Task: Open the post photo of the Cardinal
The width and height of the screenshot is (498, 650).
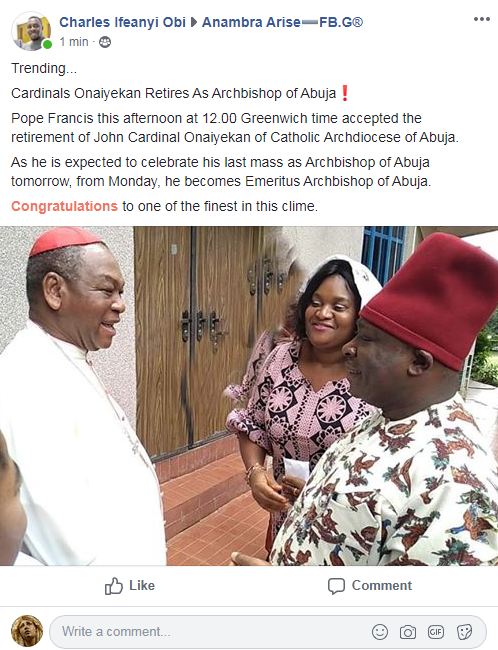Action: [249, 396]
